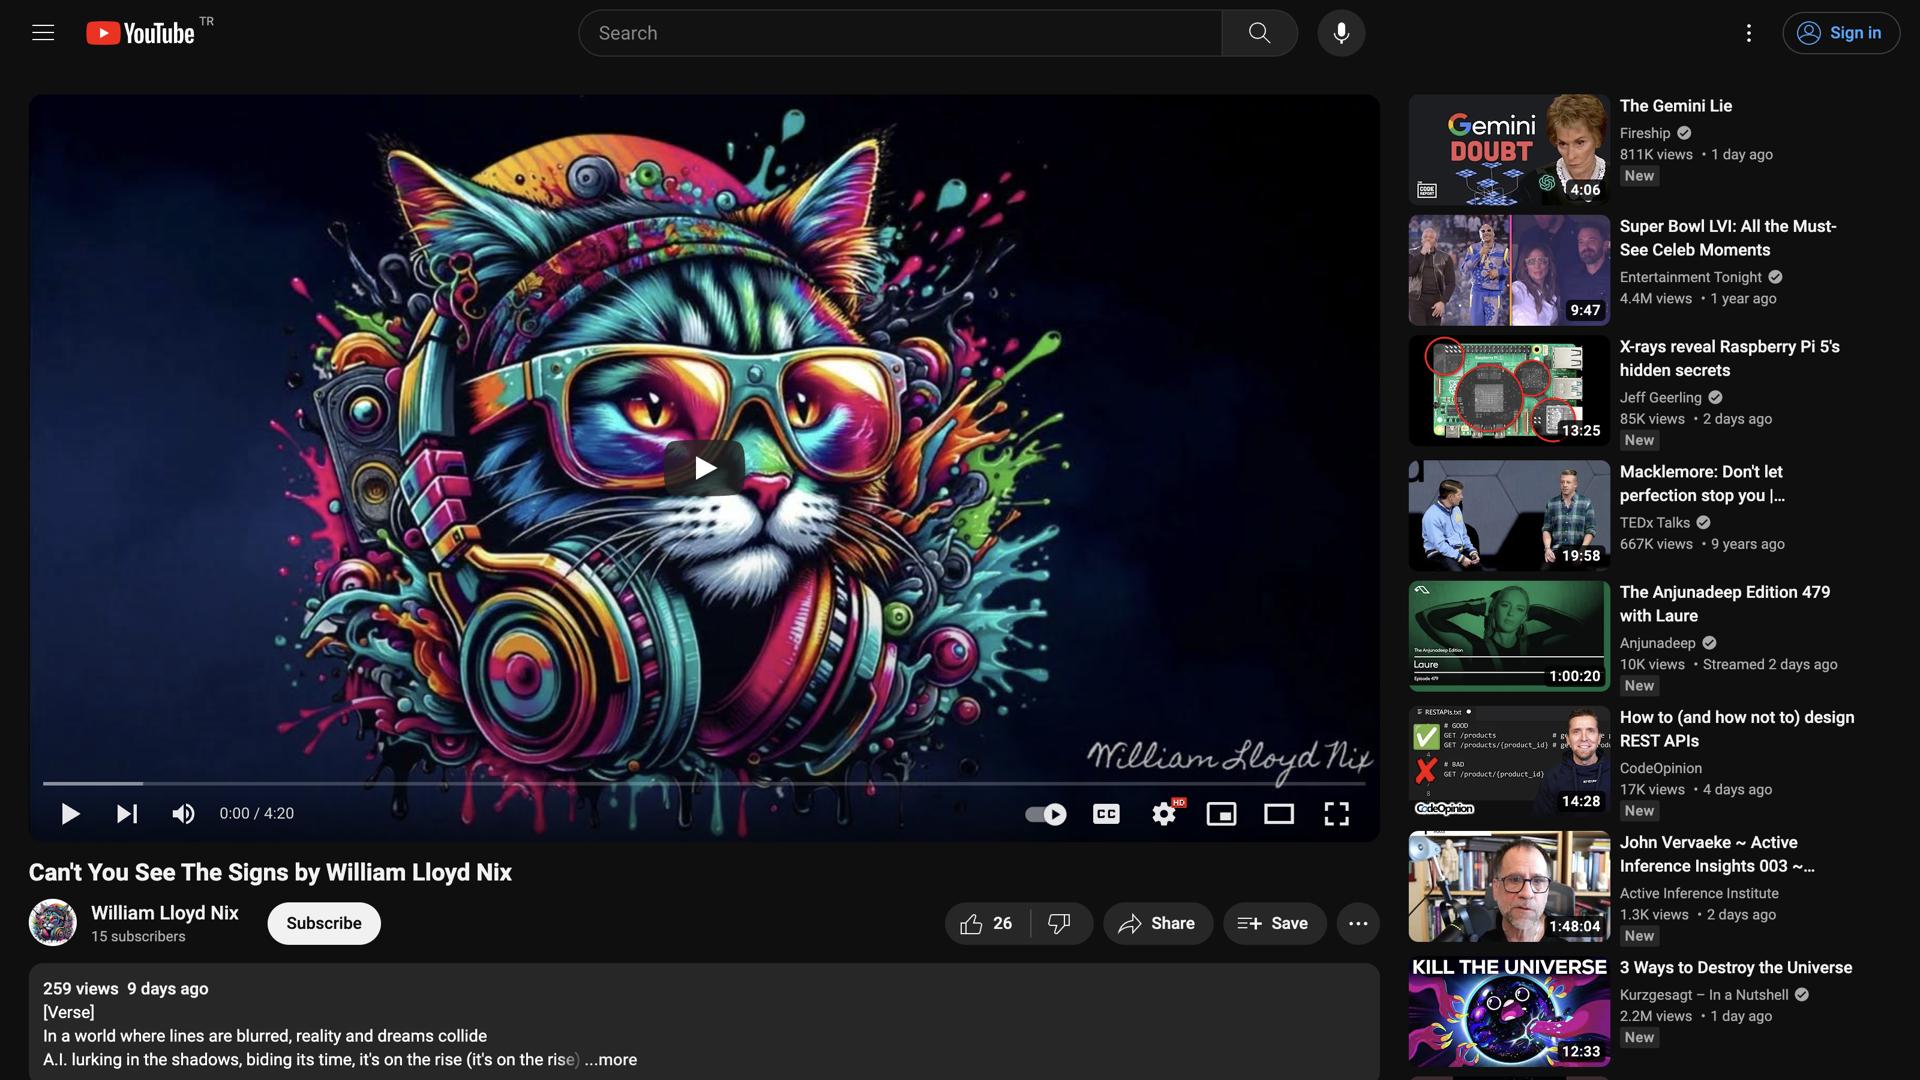Image resolution: width=1920 pixels, height=1080 pixels.
Task: Open more actions menu below video
Action: point(1357,923)
